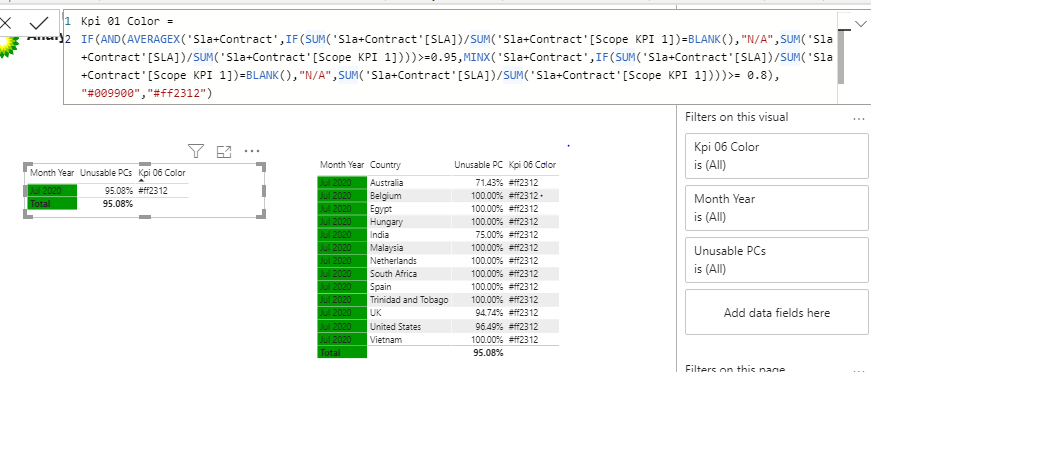Image resolution: width=1041 pixels, height=468 pixels.
Task: Select the green Jul 2020 cell for Australia
Action: click(342, 183)
